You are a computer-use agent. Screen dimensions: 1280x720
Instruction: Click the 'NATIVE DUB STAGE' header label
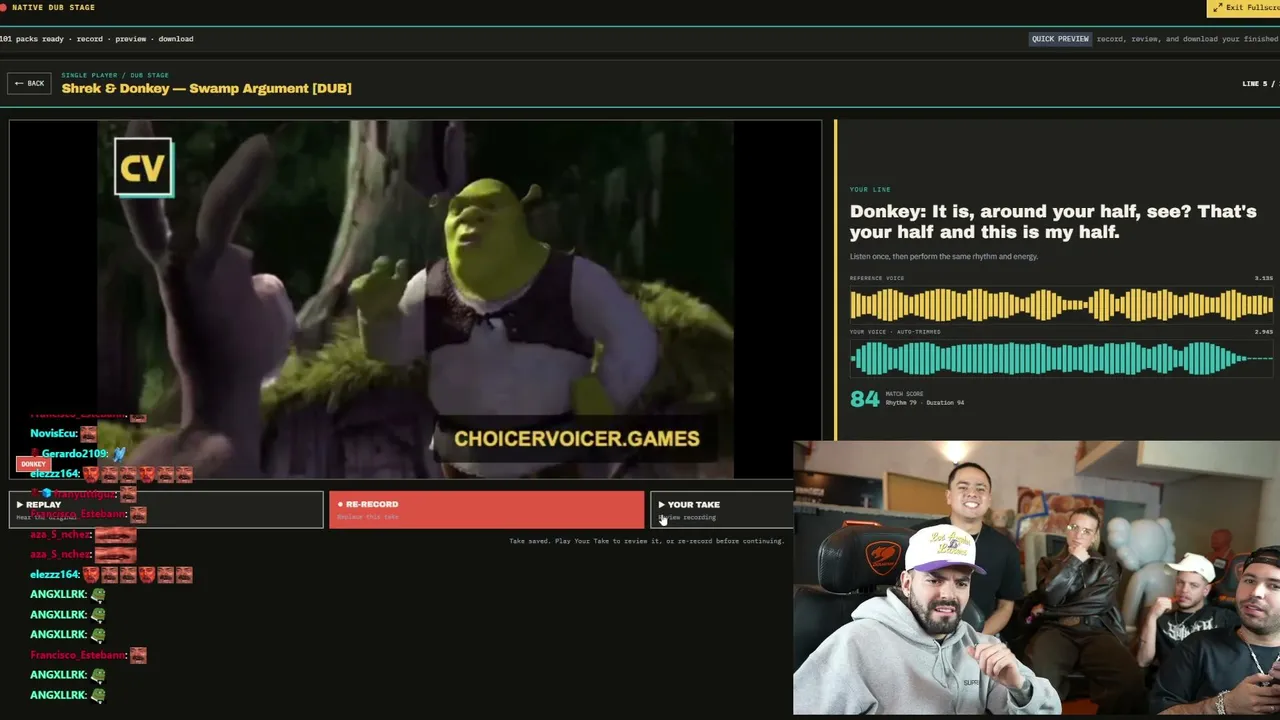[x=53, y=8]
